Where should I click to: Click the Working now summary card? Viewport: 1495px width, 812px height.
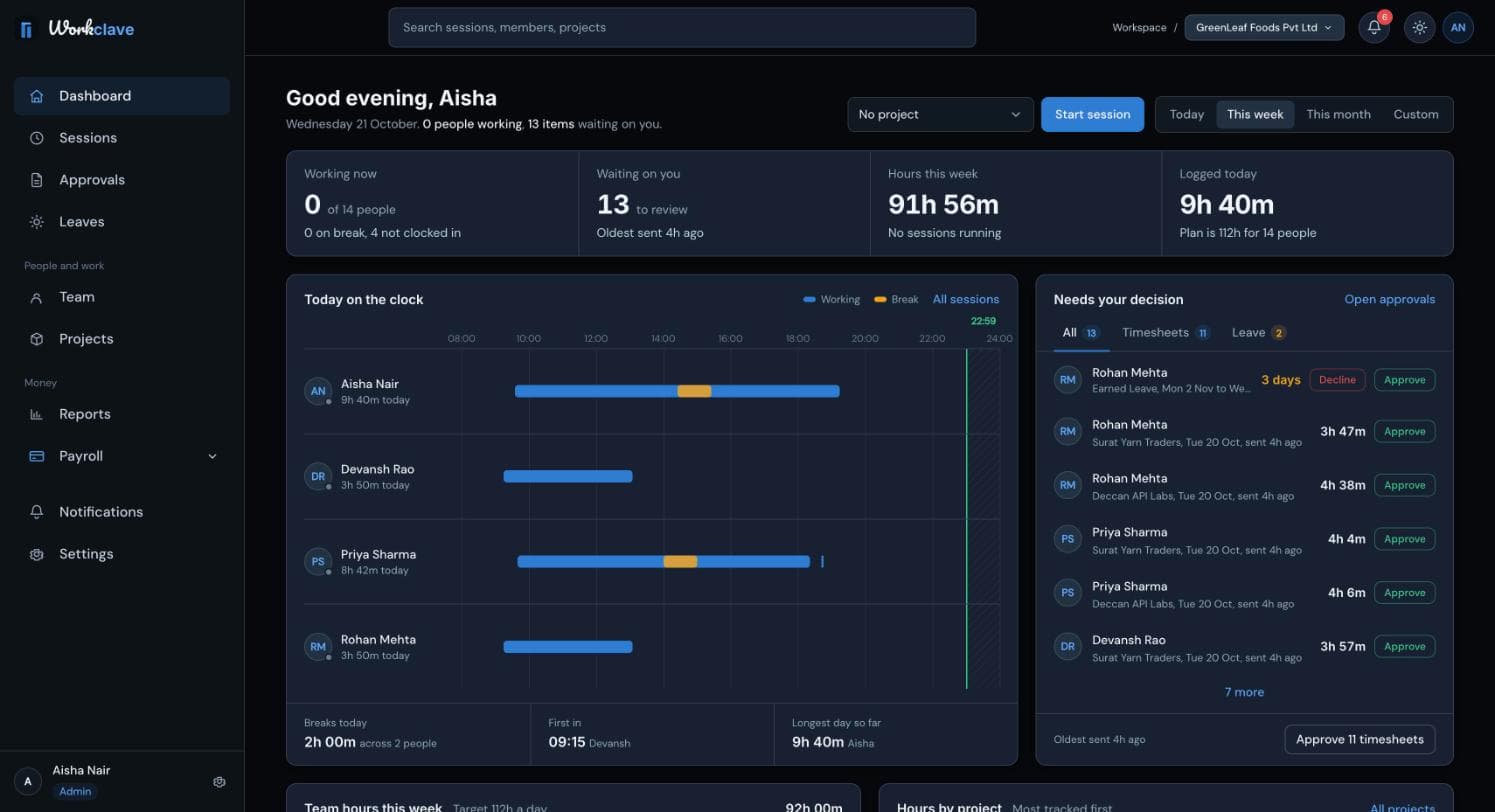pyautogui.click(x=433, y=203)
